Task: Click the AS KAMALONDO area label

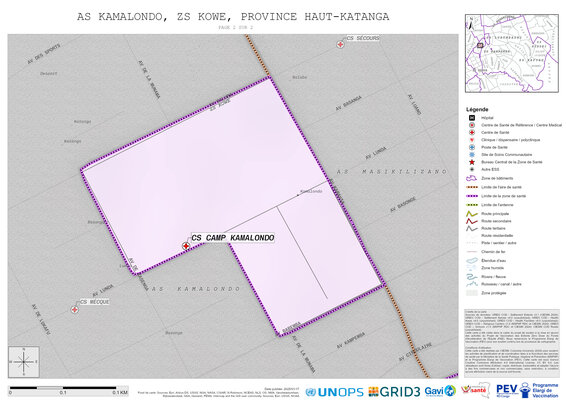Action: 195,289
